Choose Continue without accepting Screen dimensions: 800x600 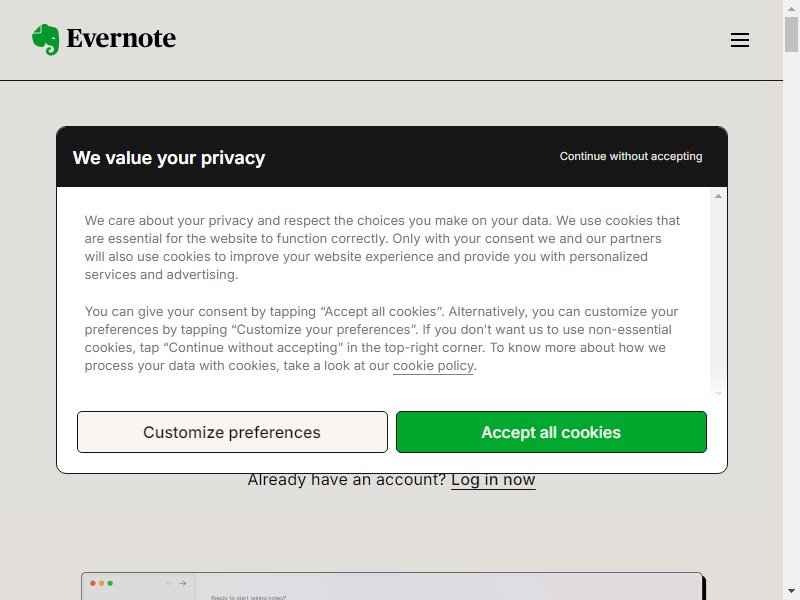(x=631, y=156)
